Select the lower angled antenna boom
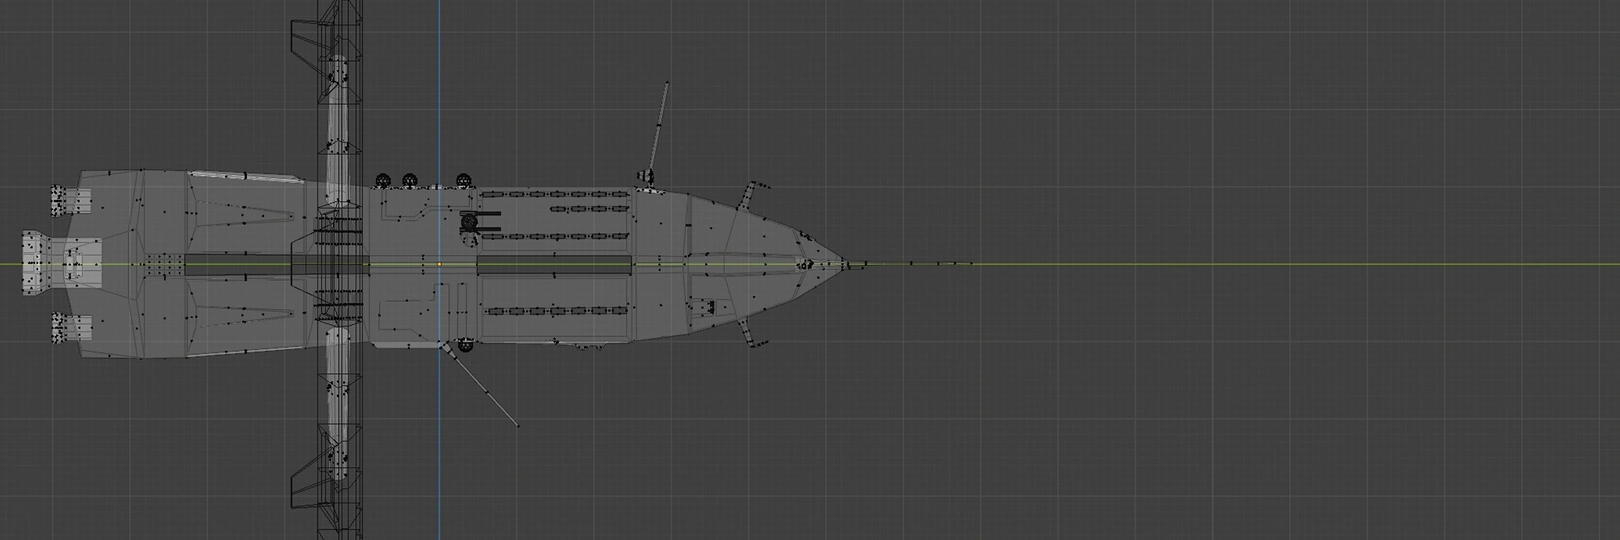This screenshot has width=1620, height=540. pos(481,387)
